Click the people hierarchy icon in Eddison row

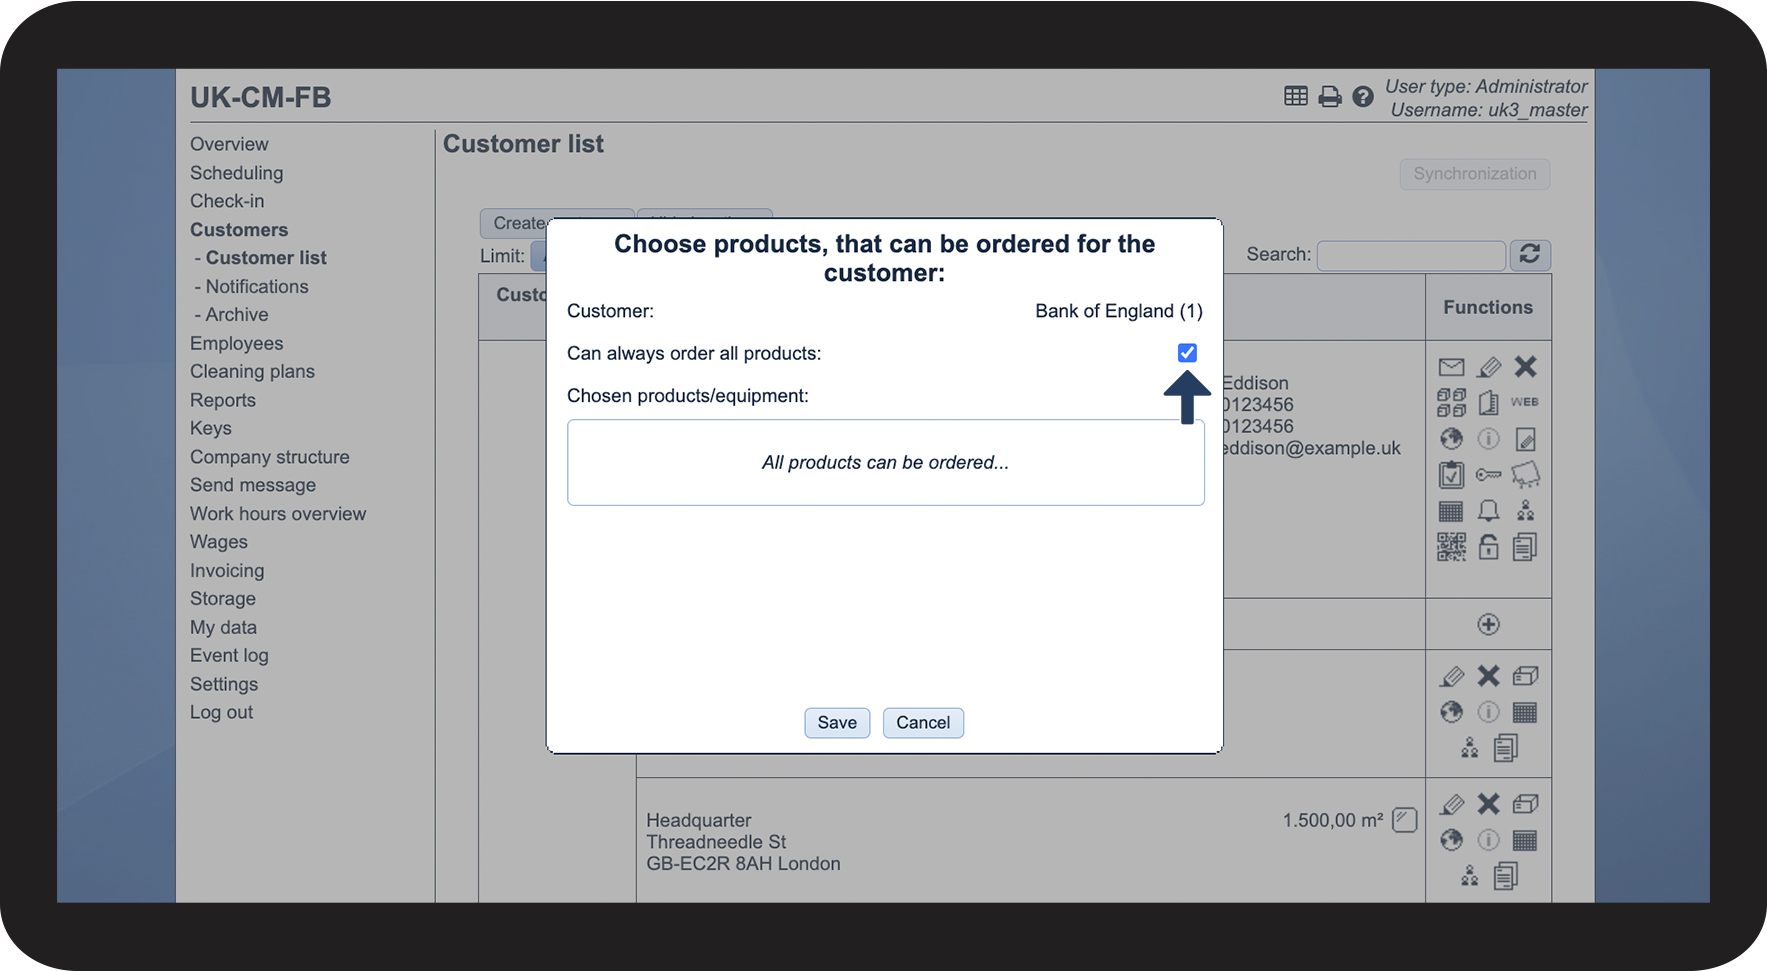[1525, 511]
